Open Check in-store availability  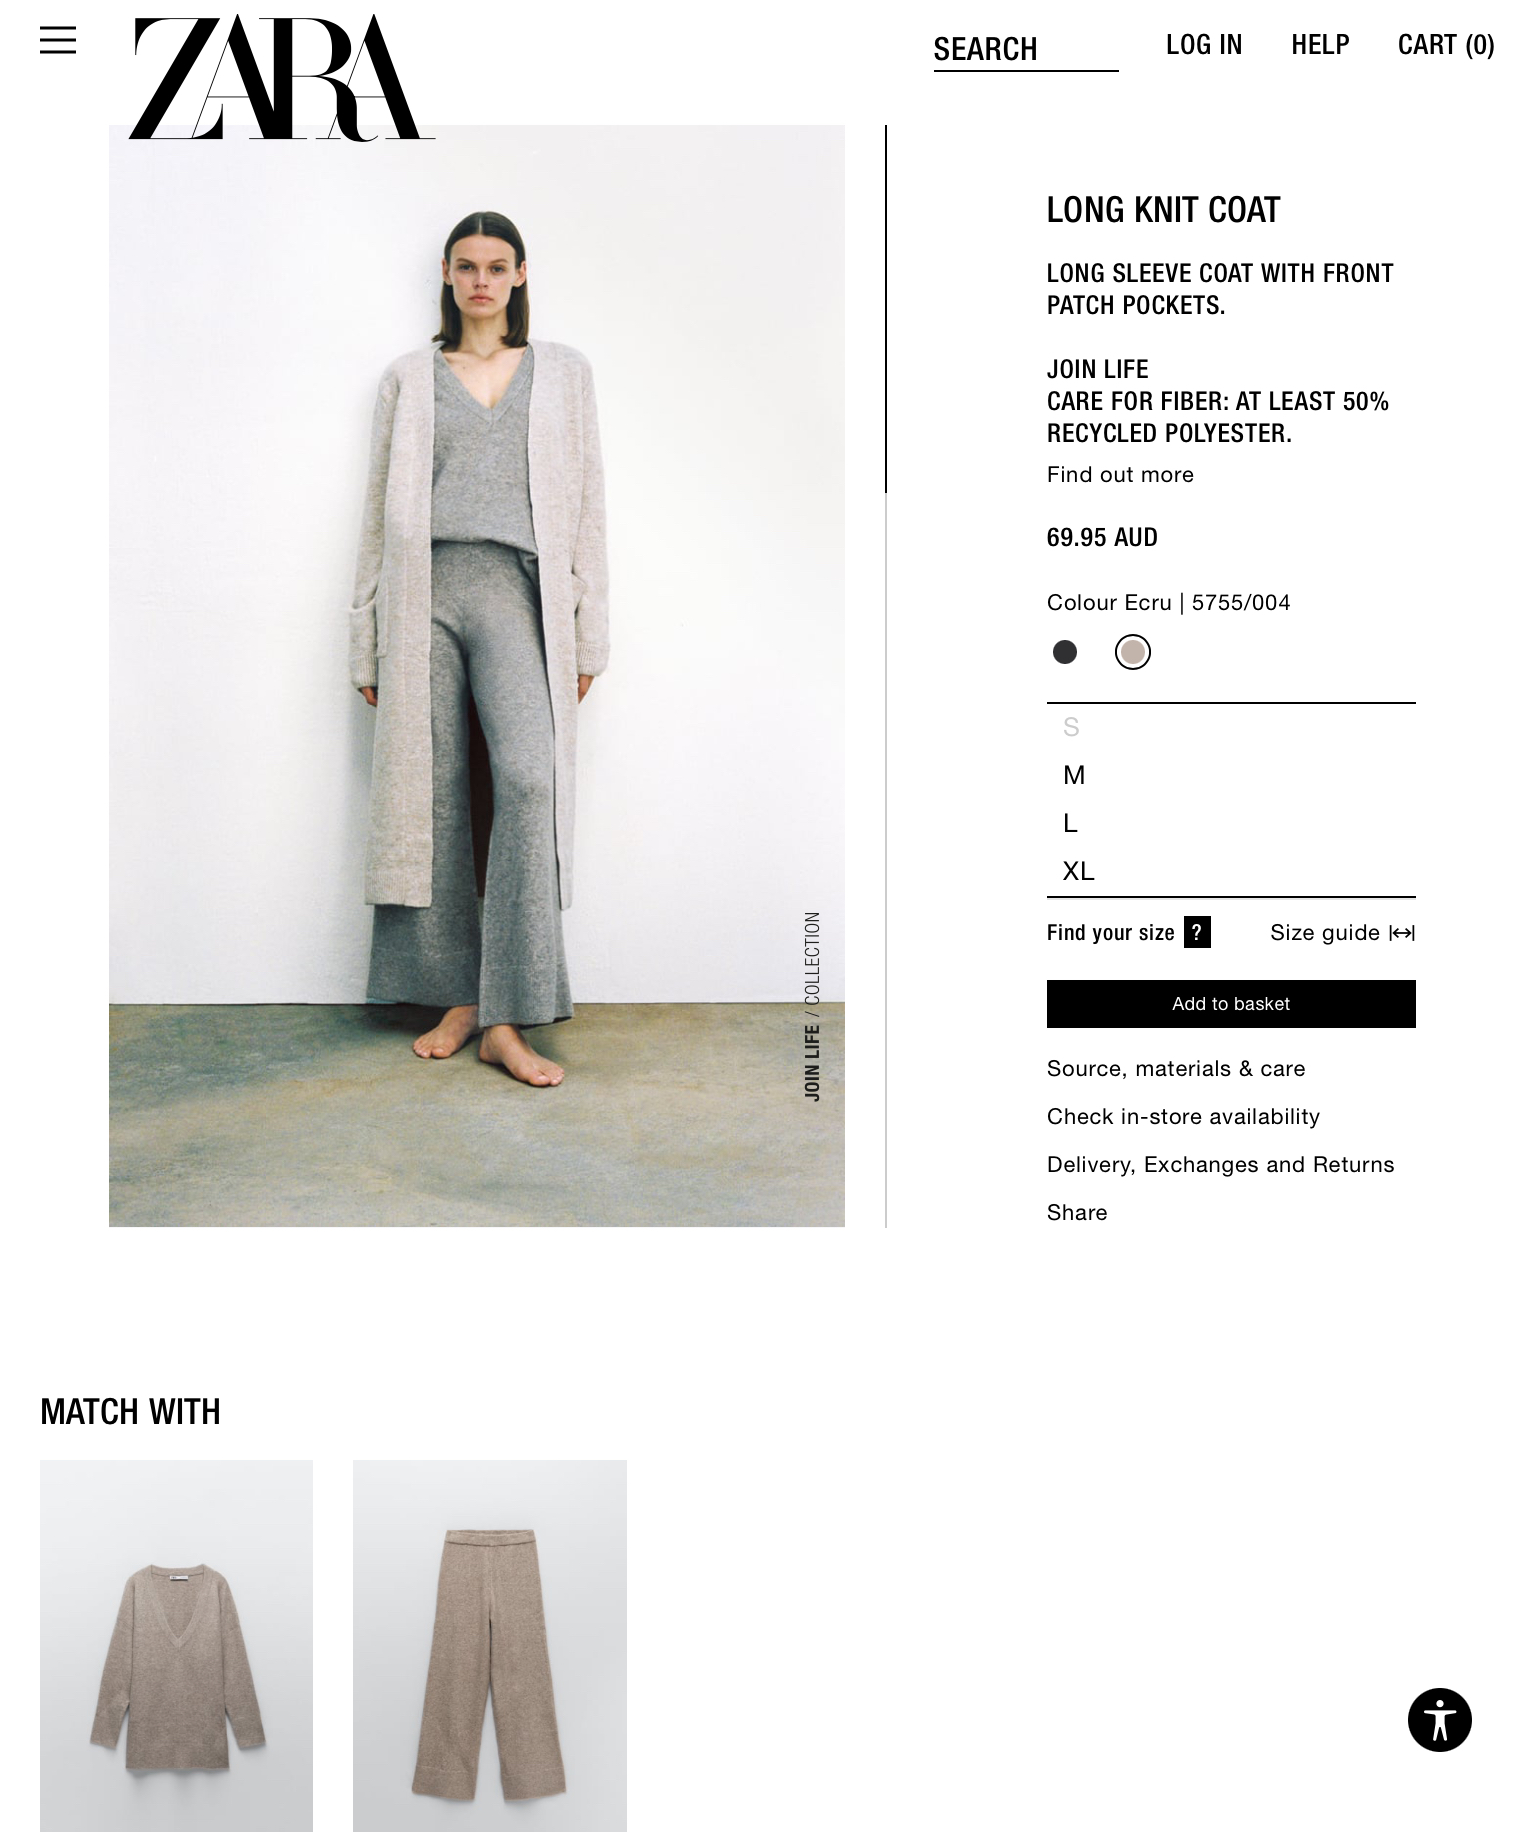pos(1183,1116)
